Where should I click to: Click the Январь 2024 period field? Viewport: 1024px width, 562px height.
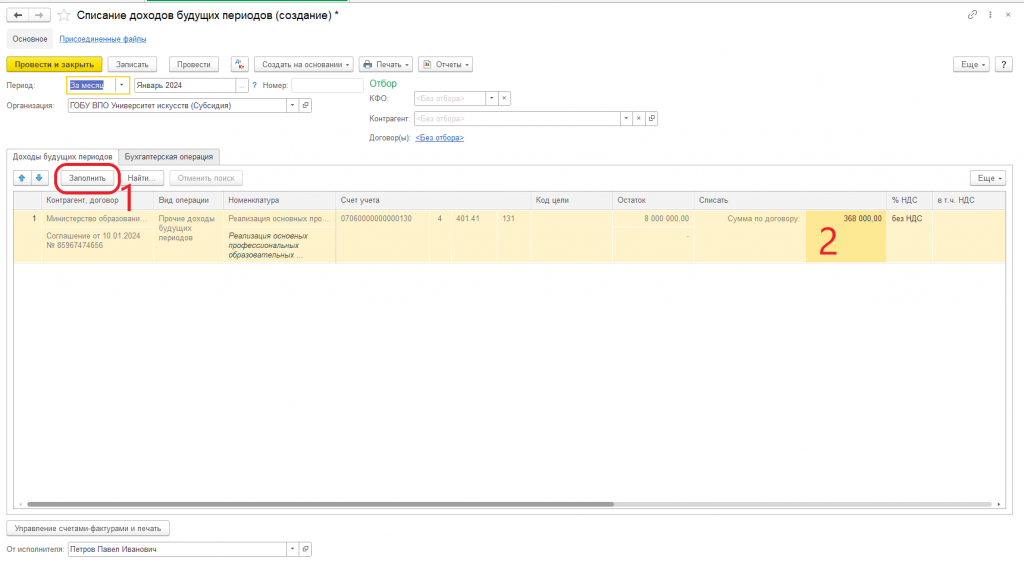coord(185,86)
